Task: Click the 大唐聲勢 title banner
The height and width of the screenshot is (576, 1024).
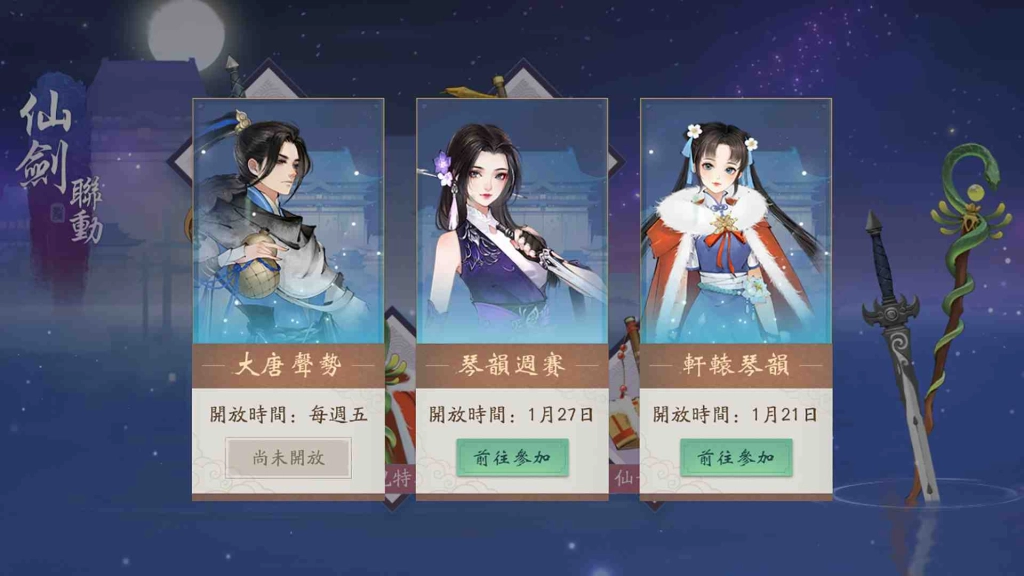Action: pos(288,366)
